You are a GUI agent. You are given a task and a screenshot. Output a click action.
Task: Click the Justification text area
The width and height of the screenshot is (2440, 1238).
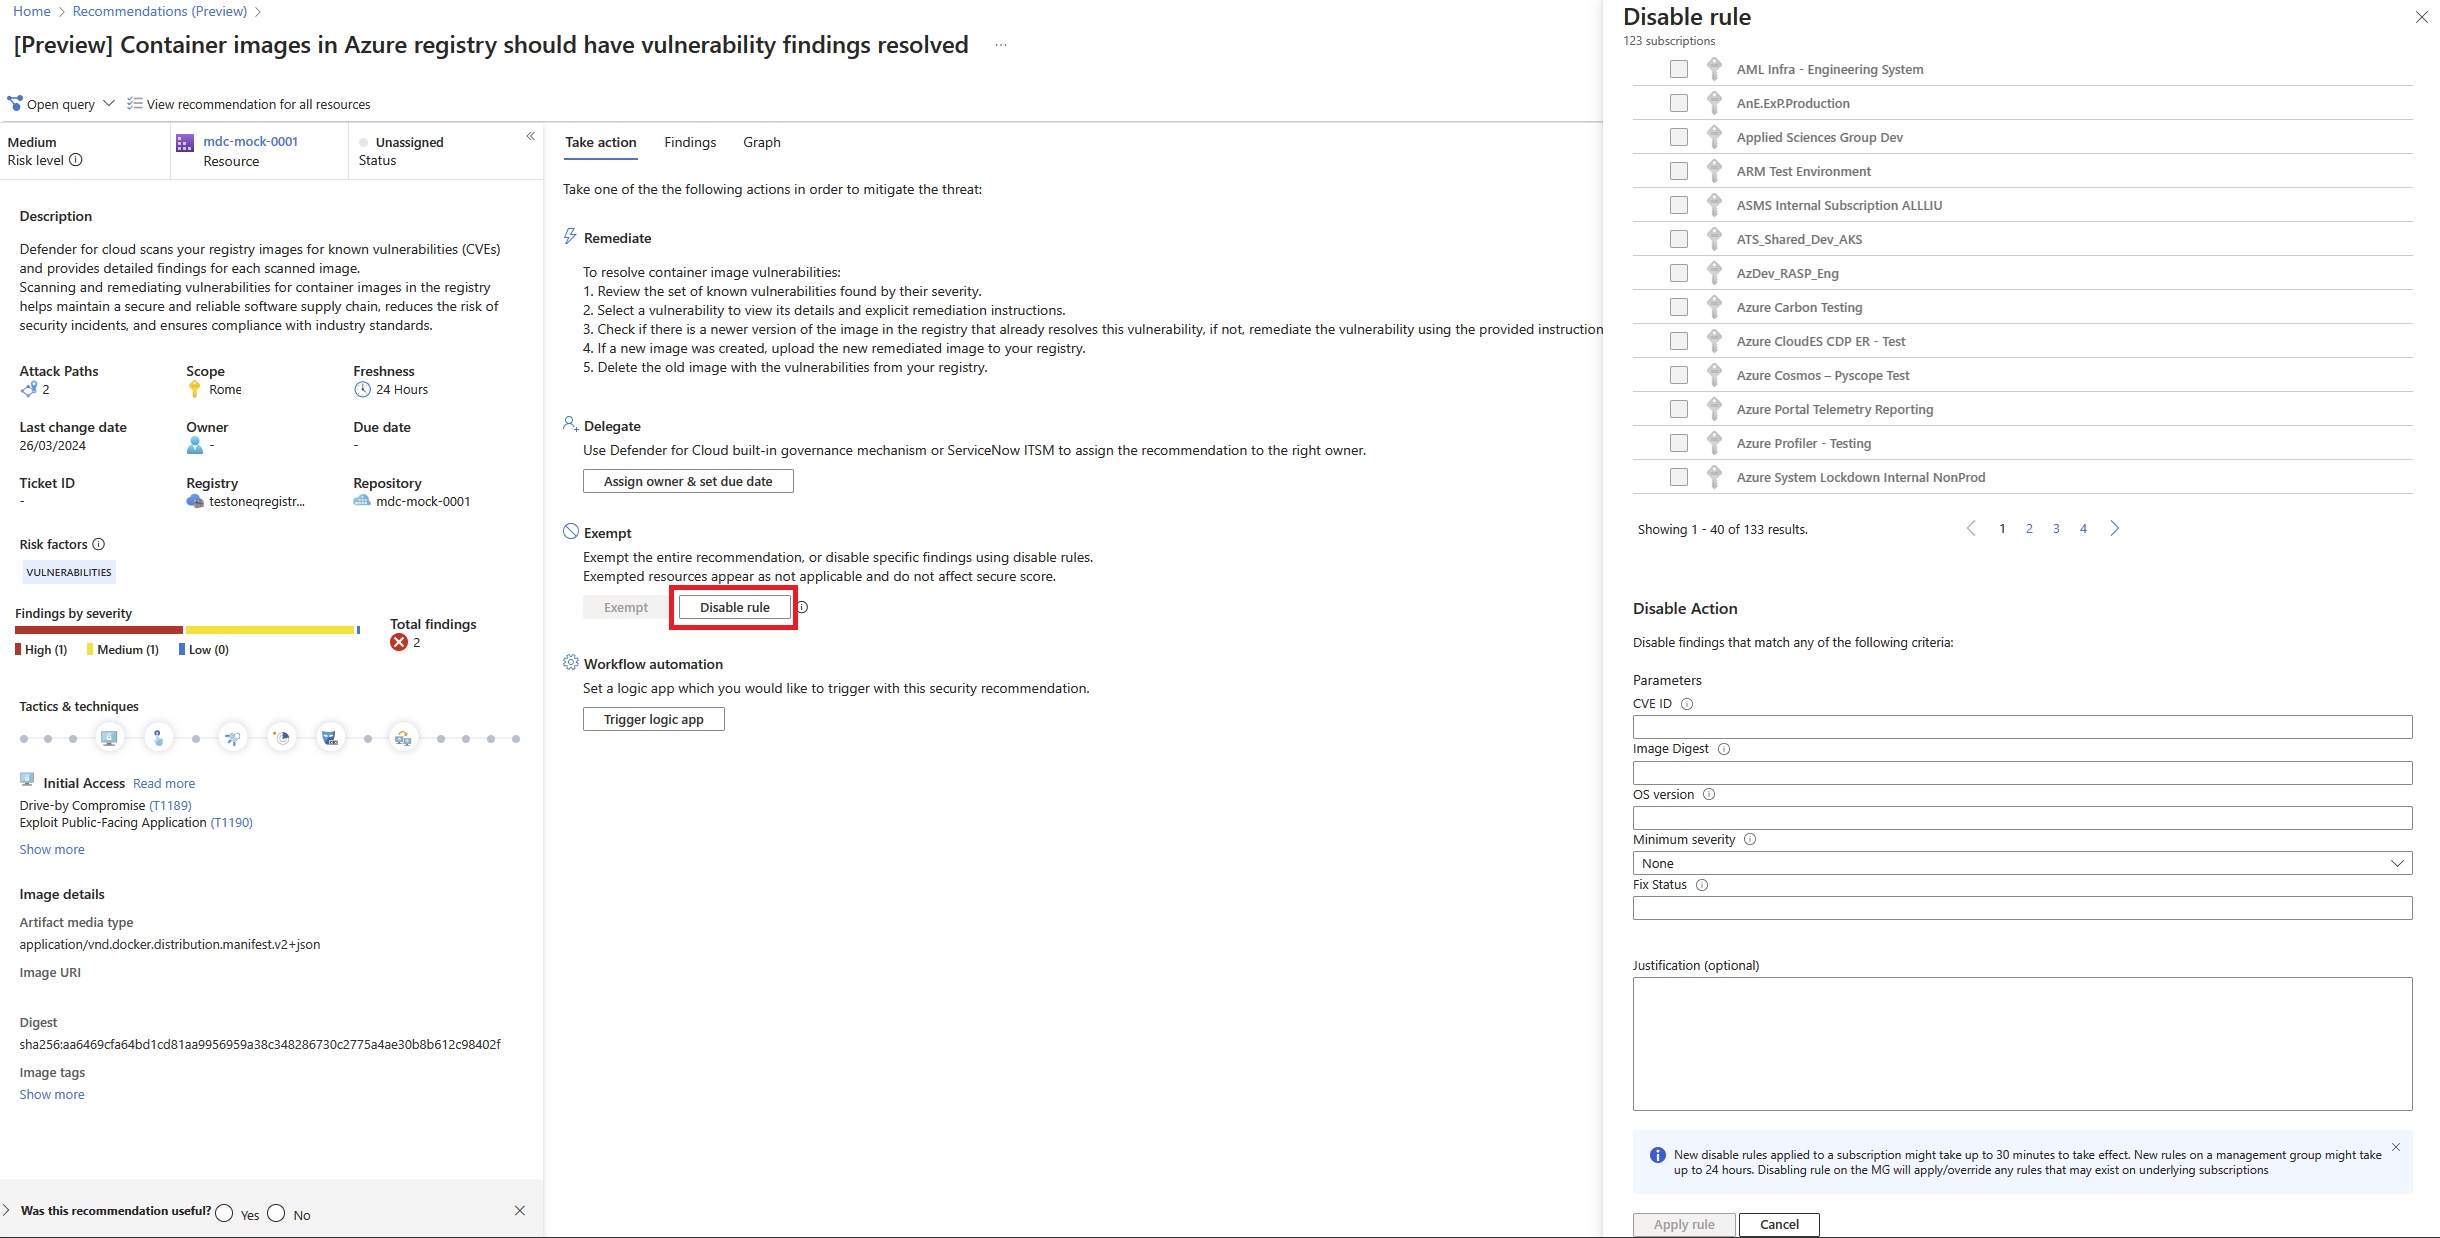2022,1044
